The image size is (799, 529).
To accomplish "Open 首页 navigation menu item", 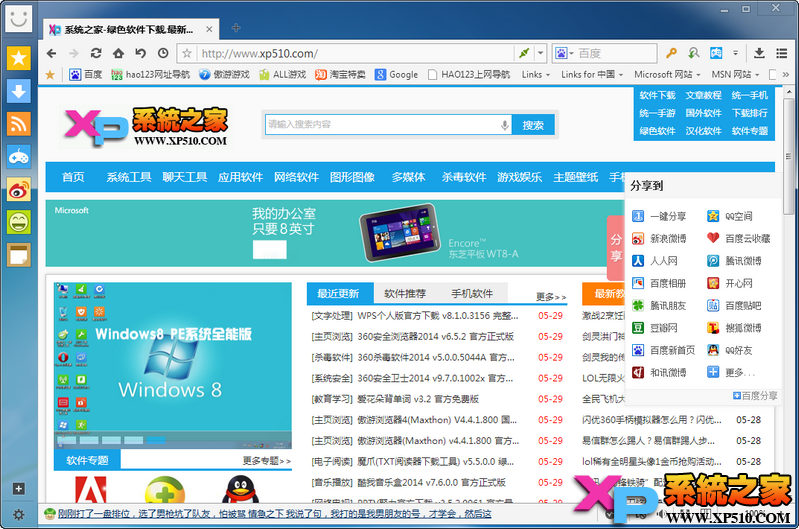I will point(73,177).
